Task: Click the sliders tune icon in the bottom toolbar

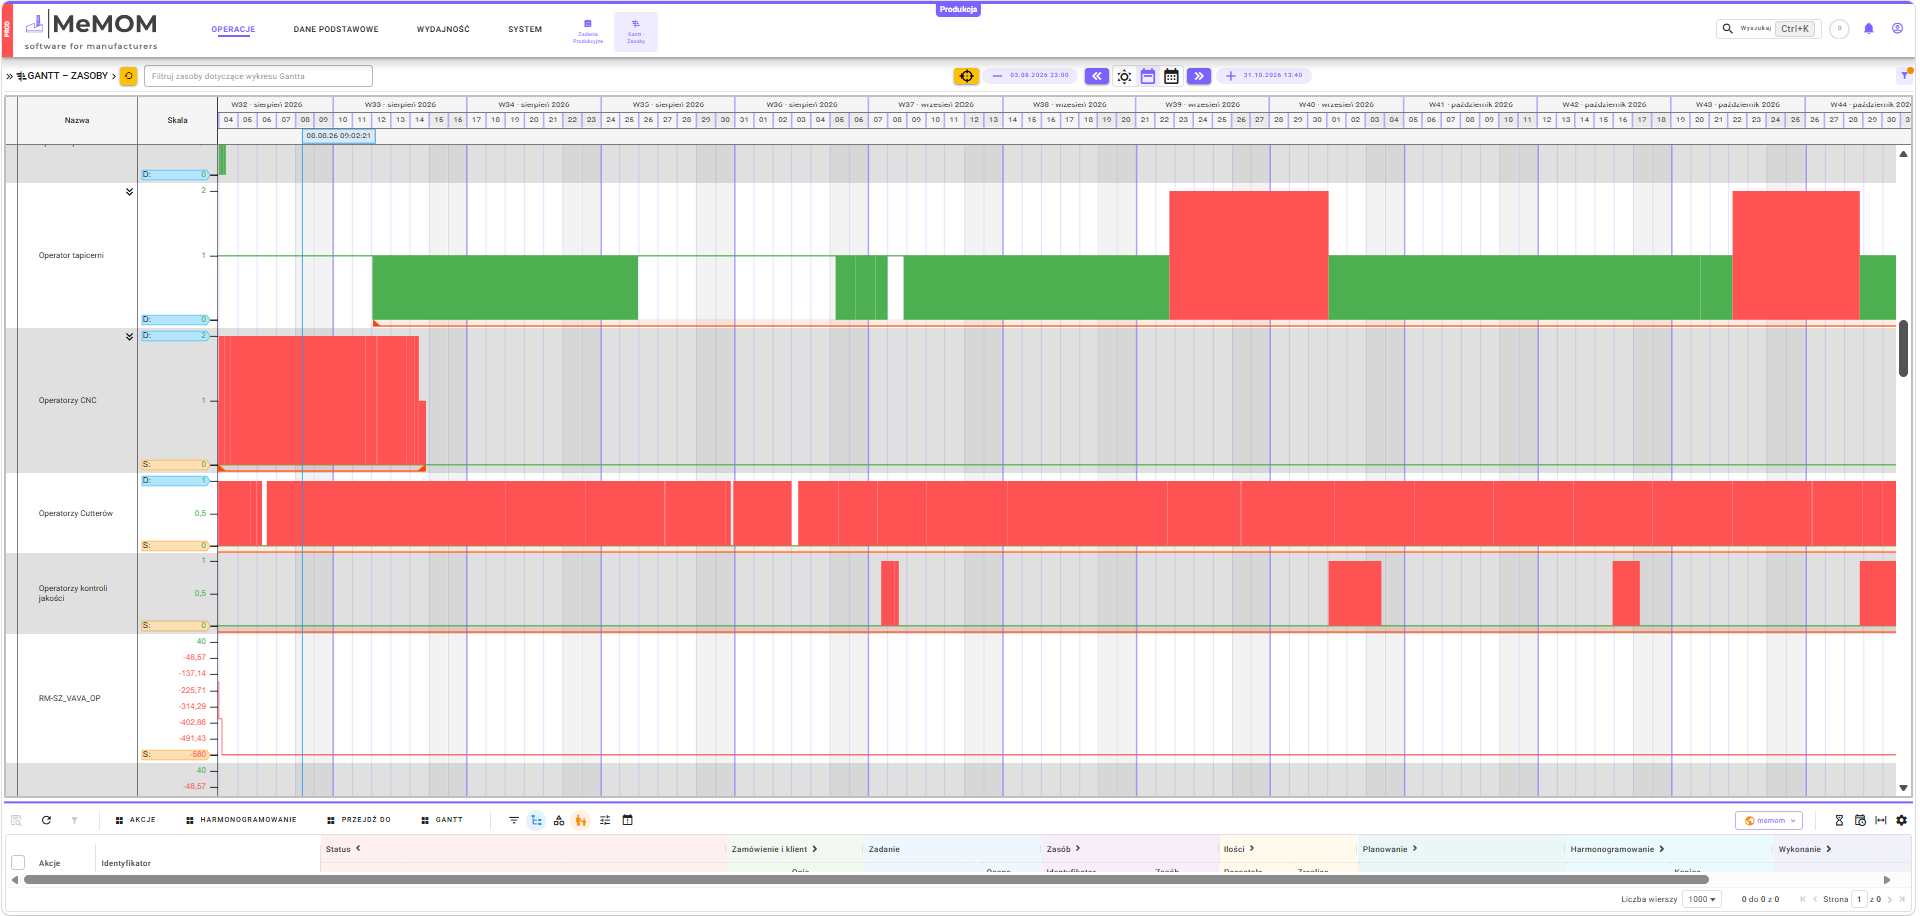Action: pyautogui.click(x=605, y=820)
